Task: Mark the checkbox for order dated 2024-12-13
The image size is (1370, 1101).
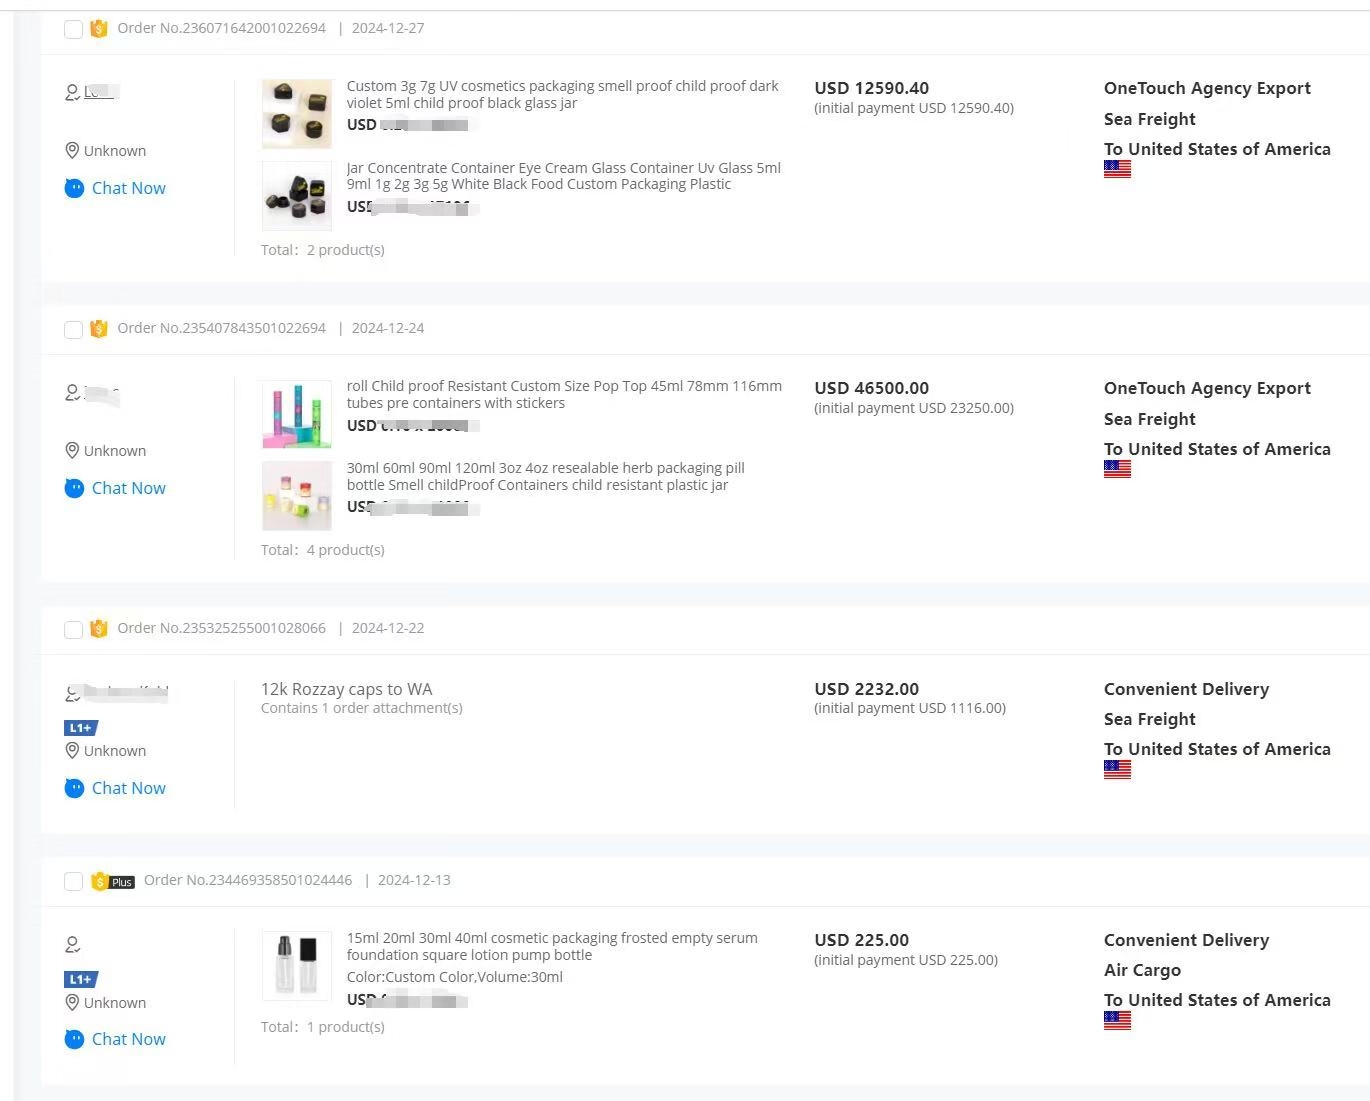Action: pos(73,881)
